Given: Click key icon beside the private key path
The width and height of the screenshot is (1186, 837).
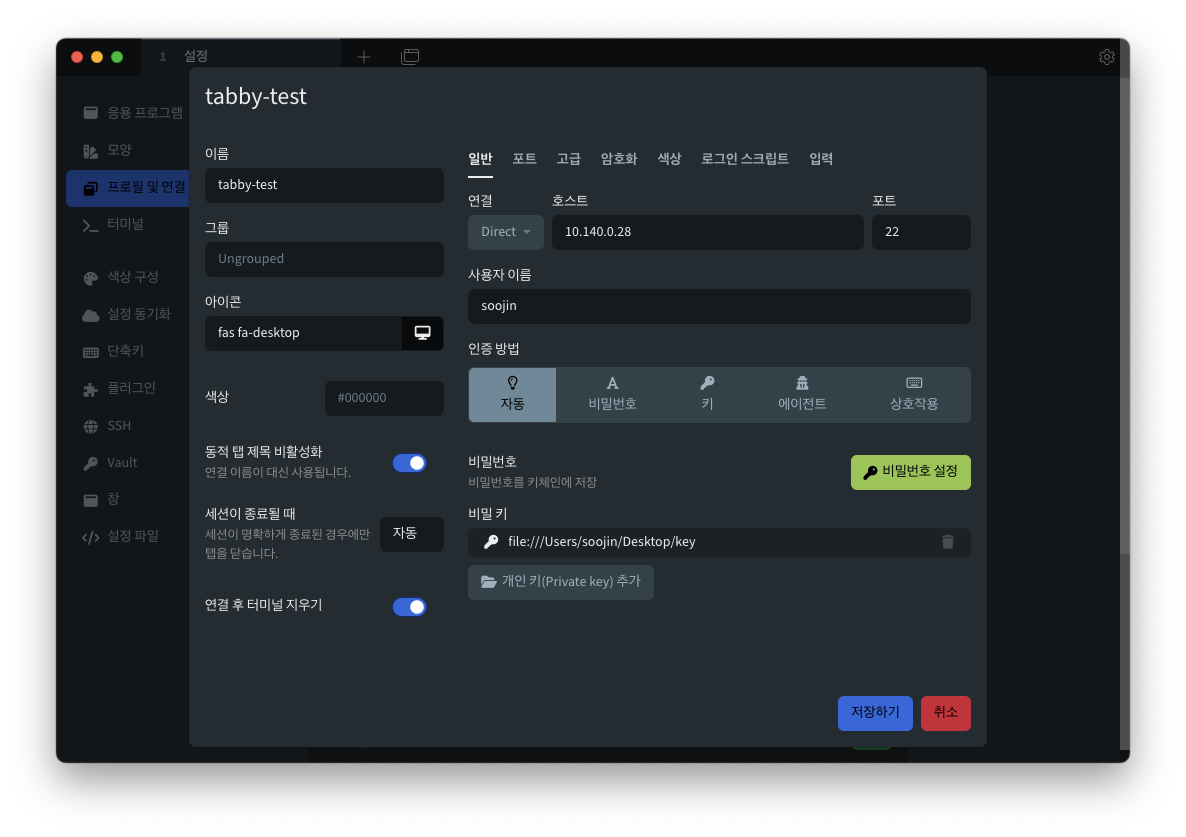Looking at the screenshot, I should point(491,541).
